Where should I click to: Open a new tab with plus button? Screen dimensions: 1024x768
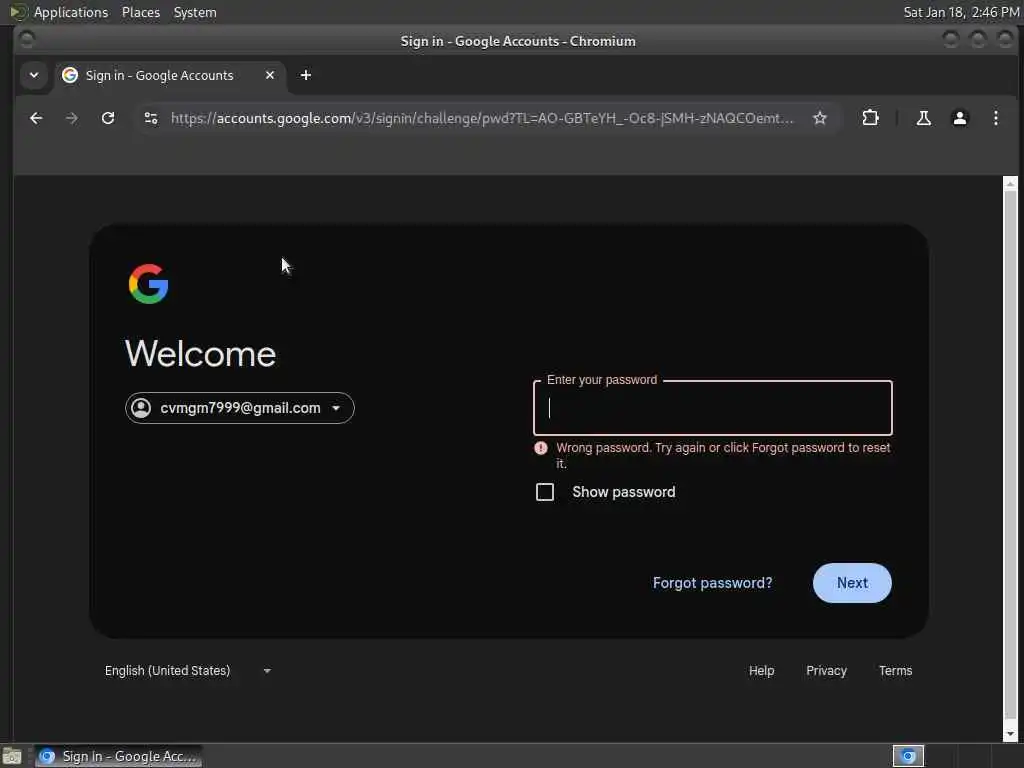[306, 75]
